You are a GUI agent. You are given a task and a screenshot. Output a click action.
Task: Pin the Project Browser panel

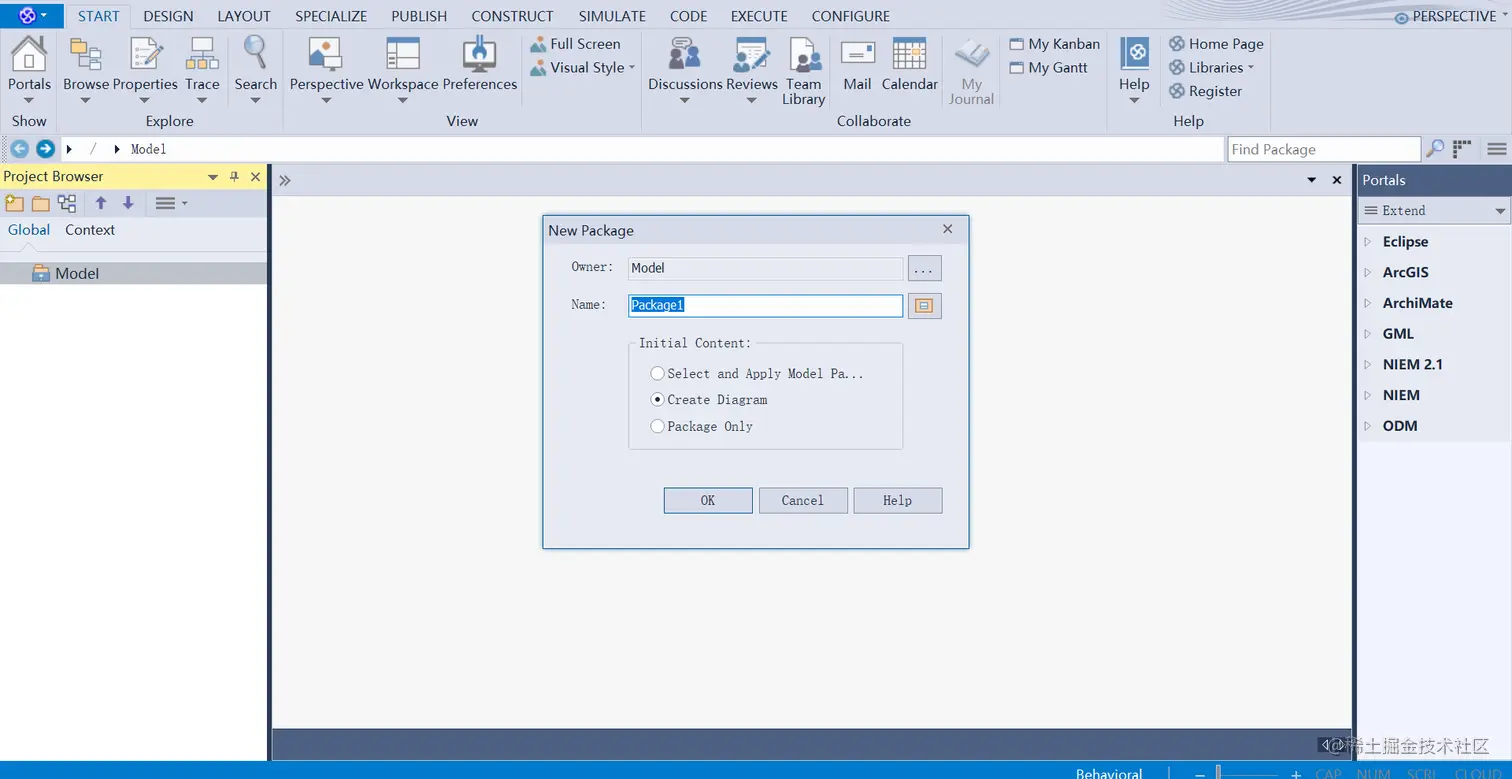pos(234,177)
